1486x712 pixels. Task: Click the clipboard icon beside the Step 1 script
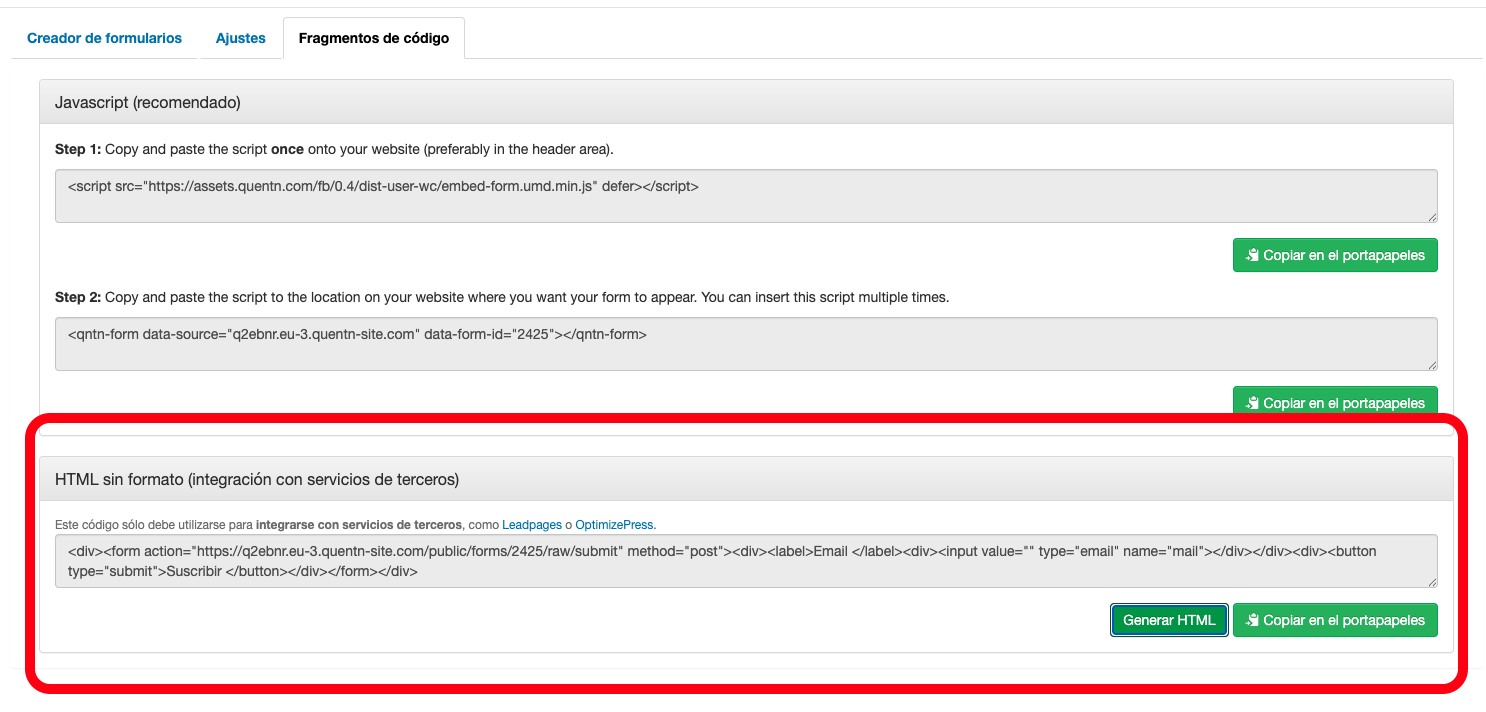[1252, 255]
